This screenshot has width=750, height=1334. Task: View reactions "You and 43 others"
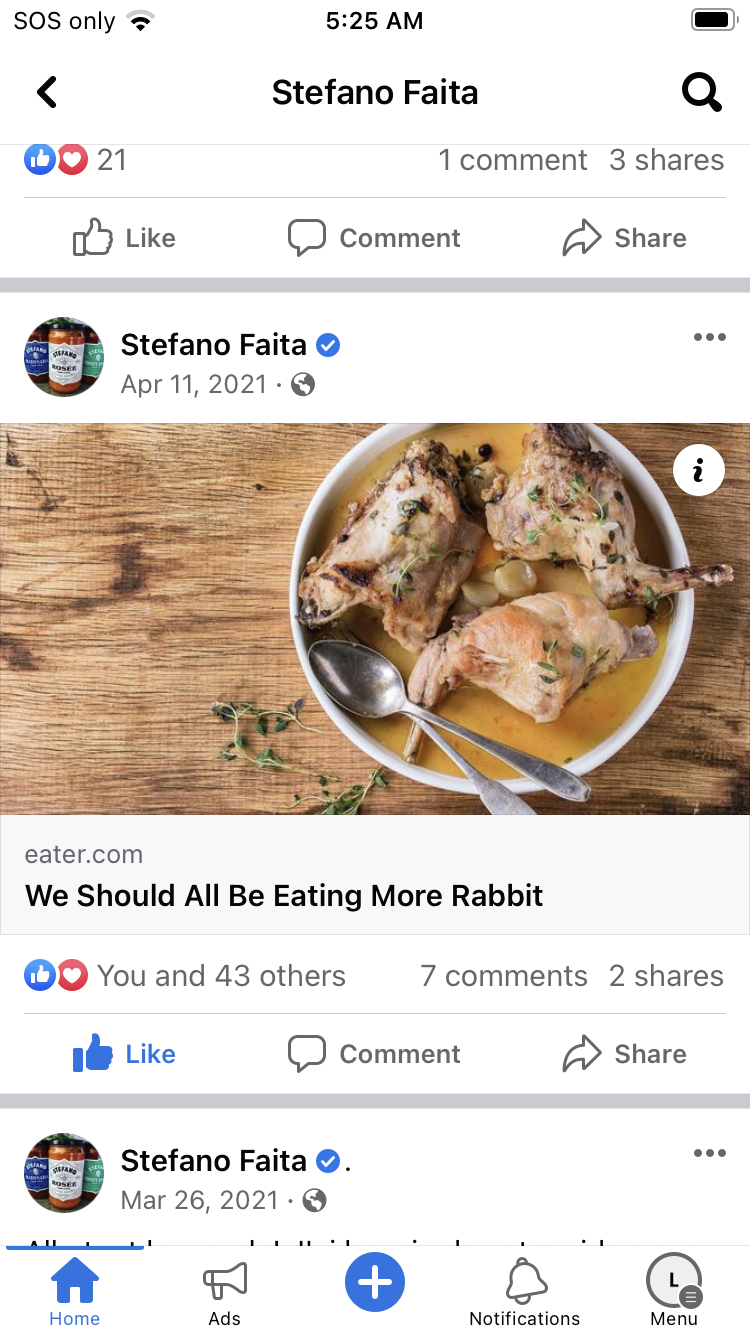click(220, 976)
